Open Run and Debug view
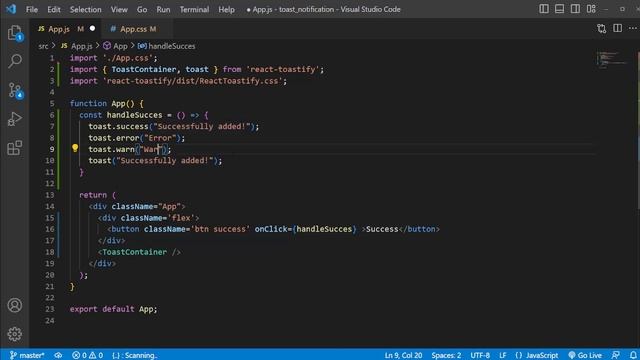 [15, 119]
